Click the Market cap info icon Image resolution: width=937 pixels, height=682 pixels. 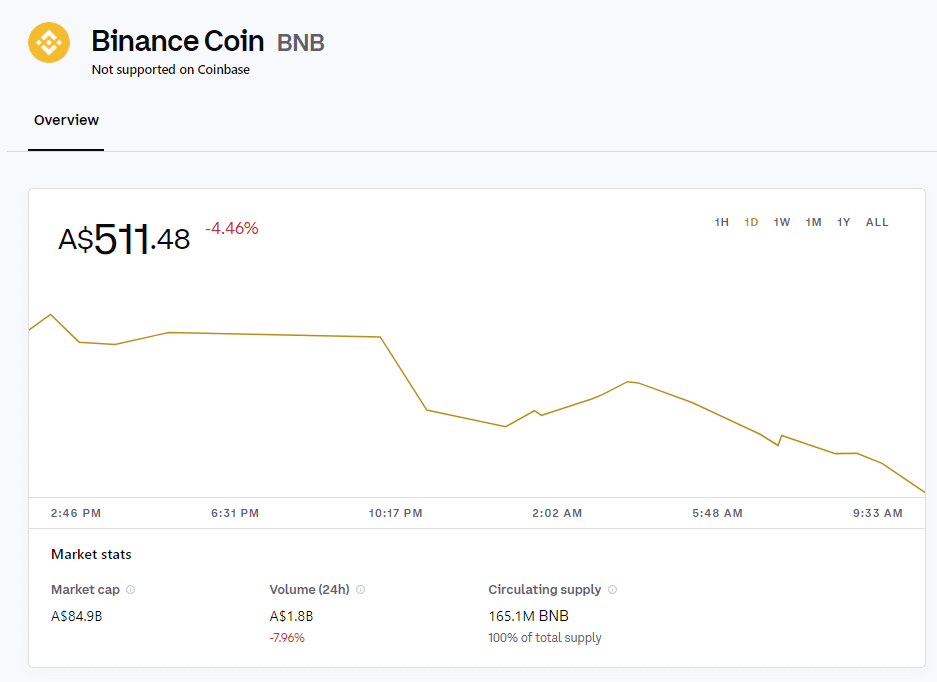(130, 589)
